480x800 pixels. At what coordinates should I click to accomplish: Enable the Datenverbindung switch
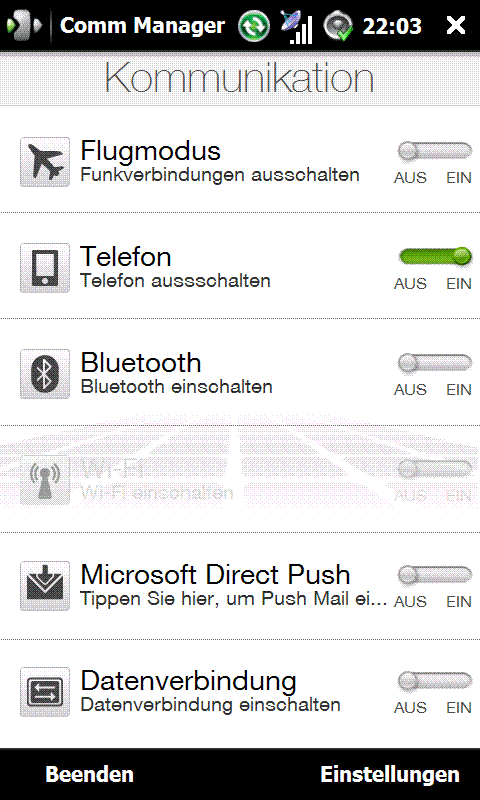tap(435, 682)
